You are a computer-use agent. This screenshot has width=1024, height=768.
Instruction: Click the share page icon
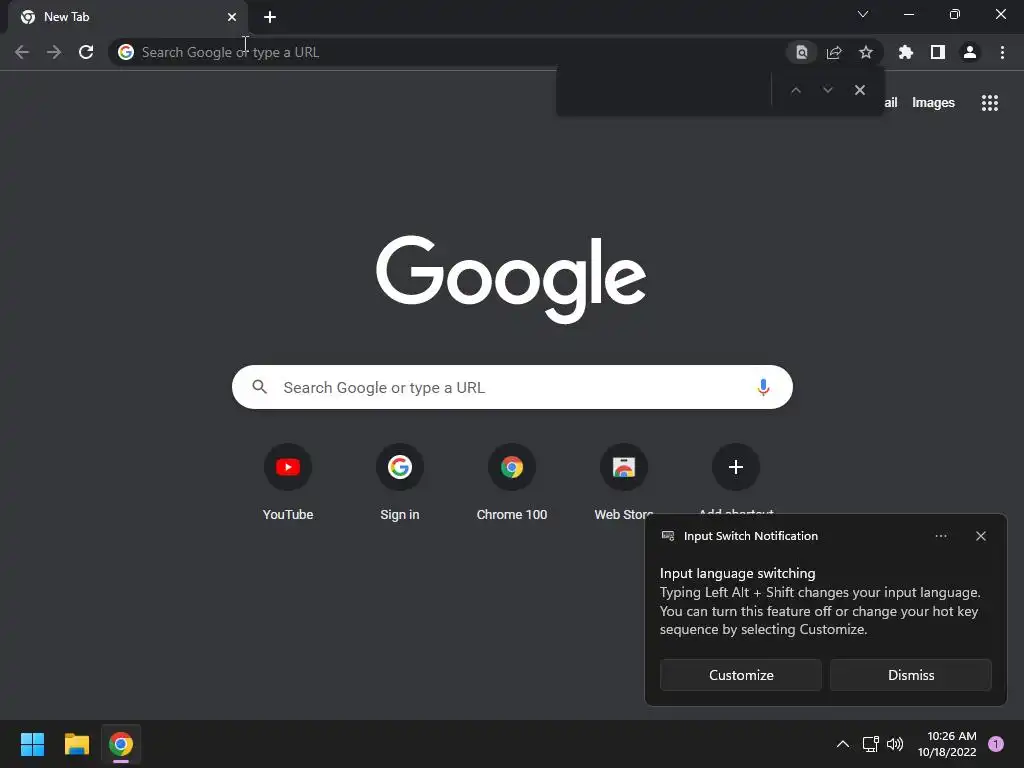pos(834,52)
